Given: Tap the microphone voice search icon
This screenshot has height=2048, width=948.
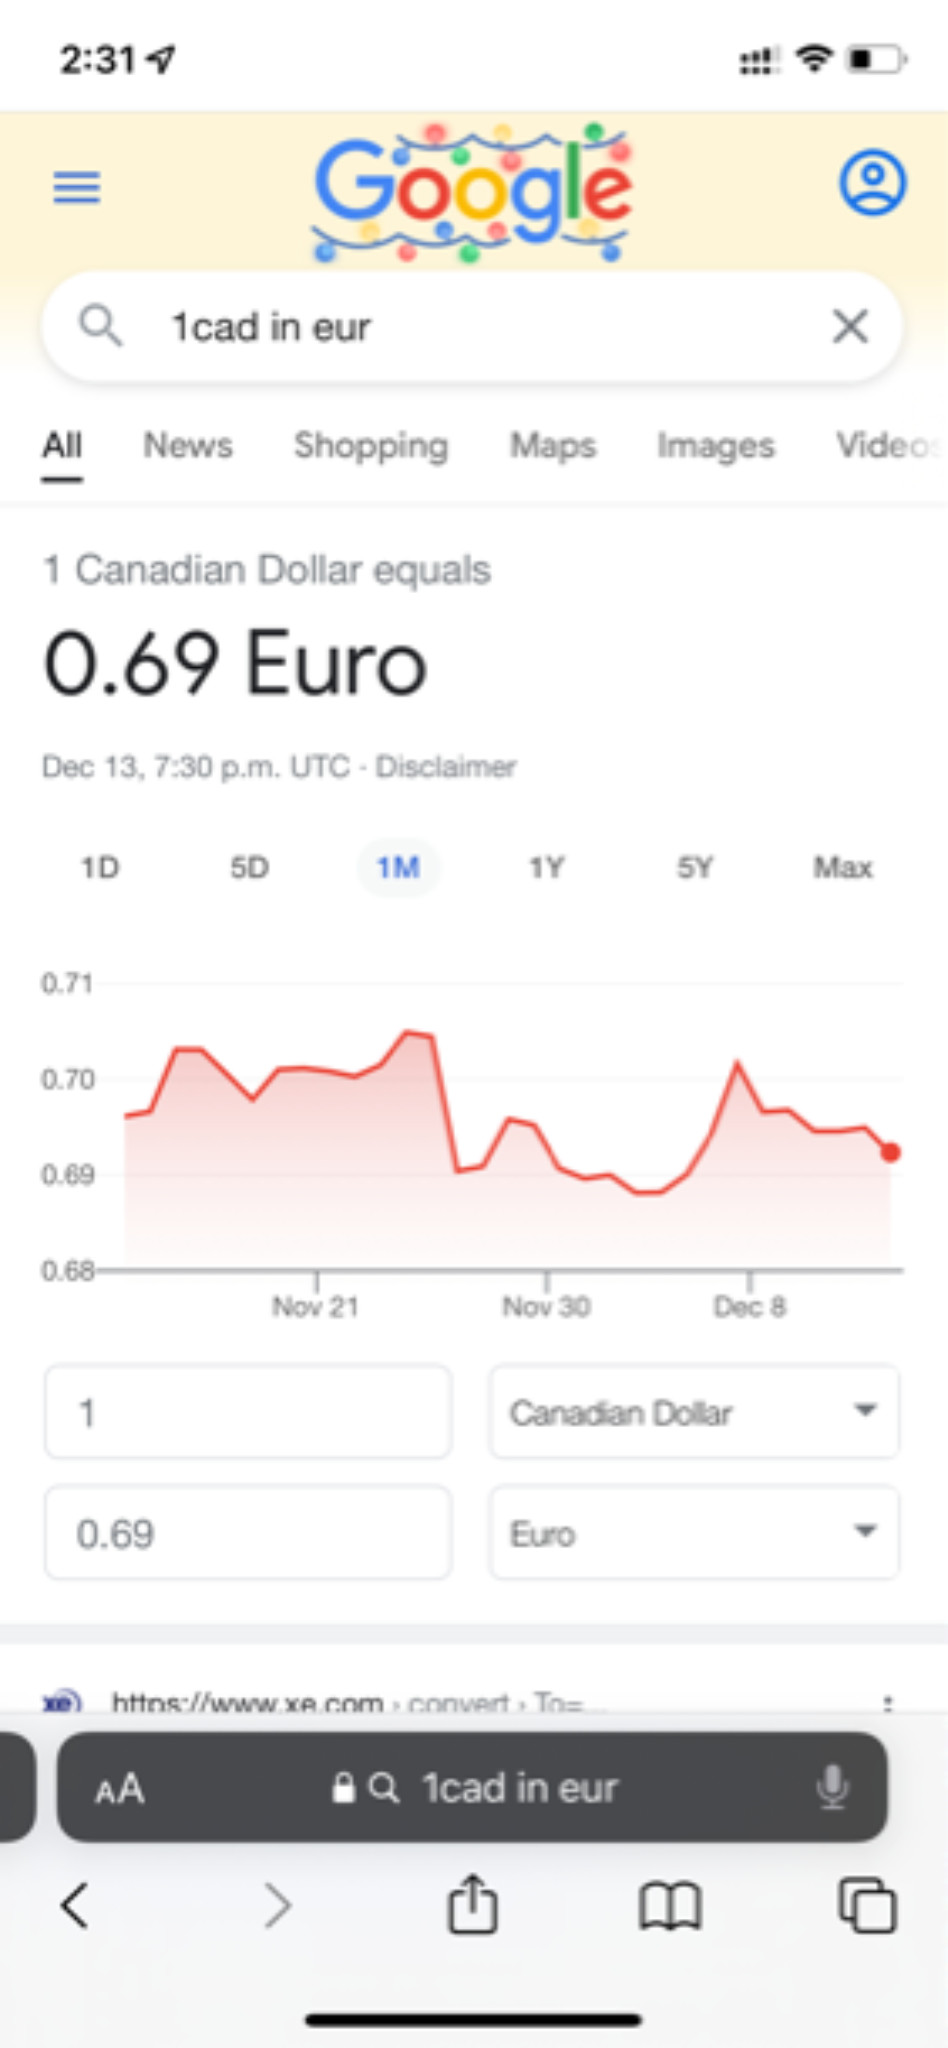Looking at the screenshot, I should [832, 1788].
